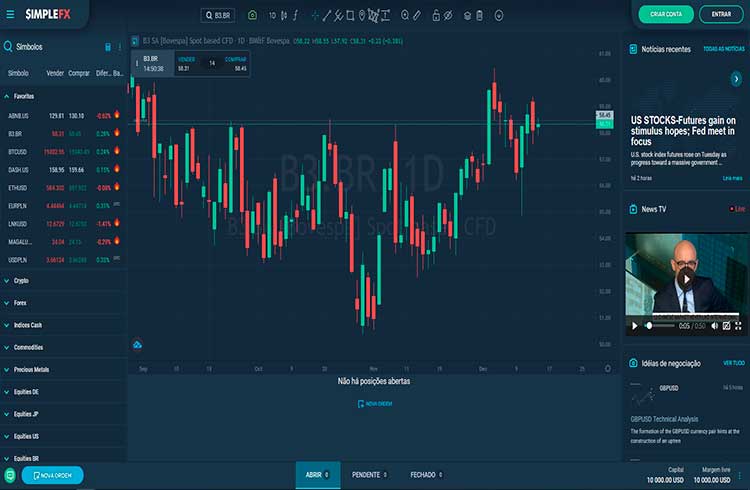This screenshot has width=750, height=490.
Task: Select the location pin marker tool
Action: click(x=362, y=16)
